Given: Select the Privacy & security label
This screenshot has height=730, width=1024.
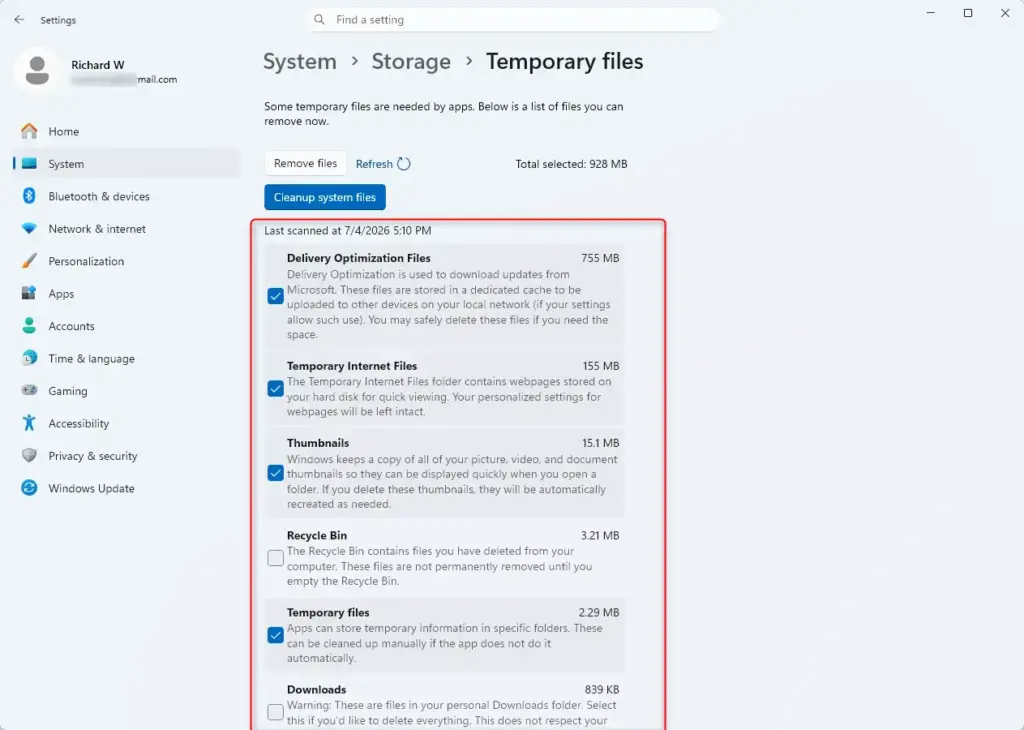Looking at the screenshot, I should tap(93, 456).
